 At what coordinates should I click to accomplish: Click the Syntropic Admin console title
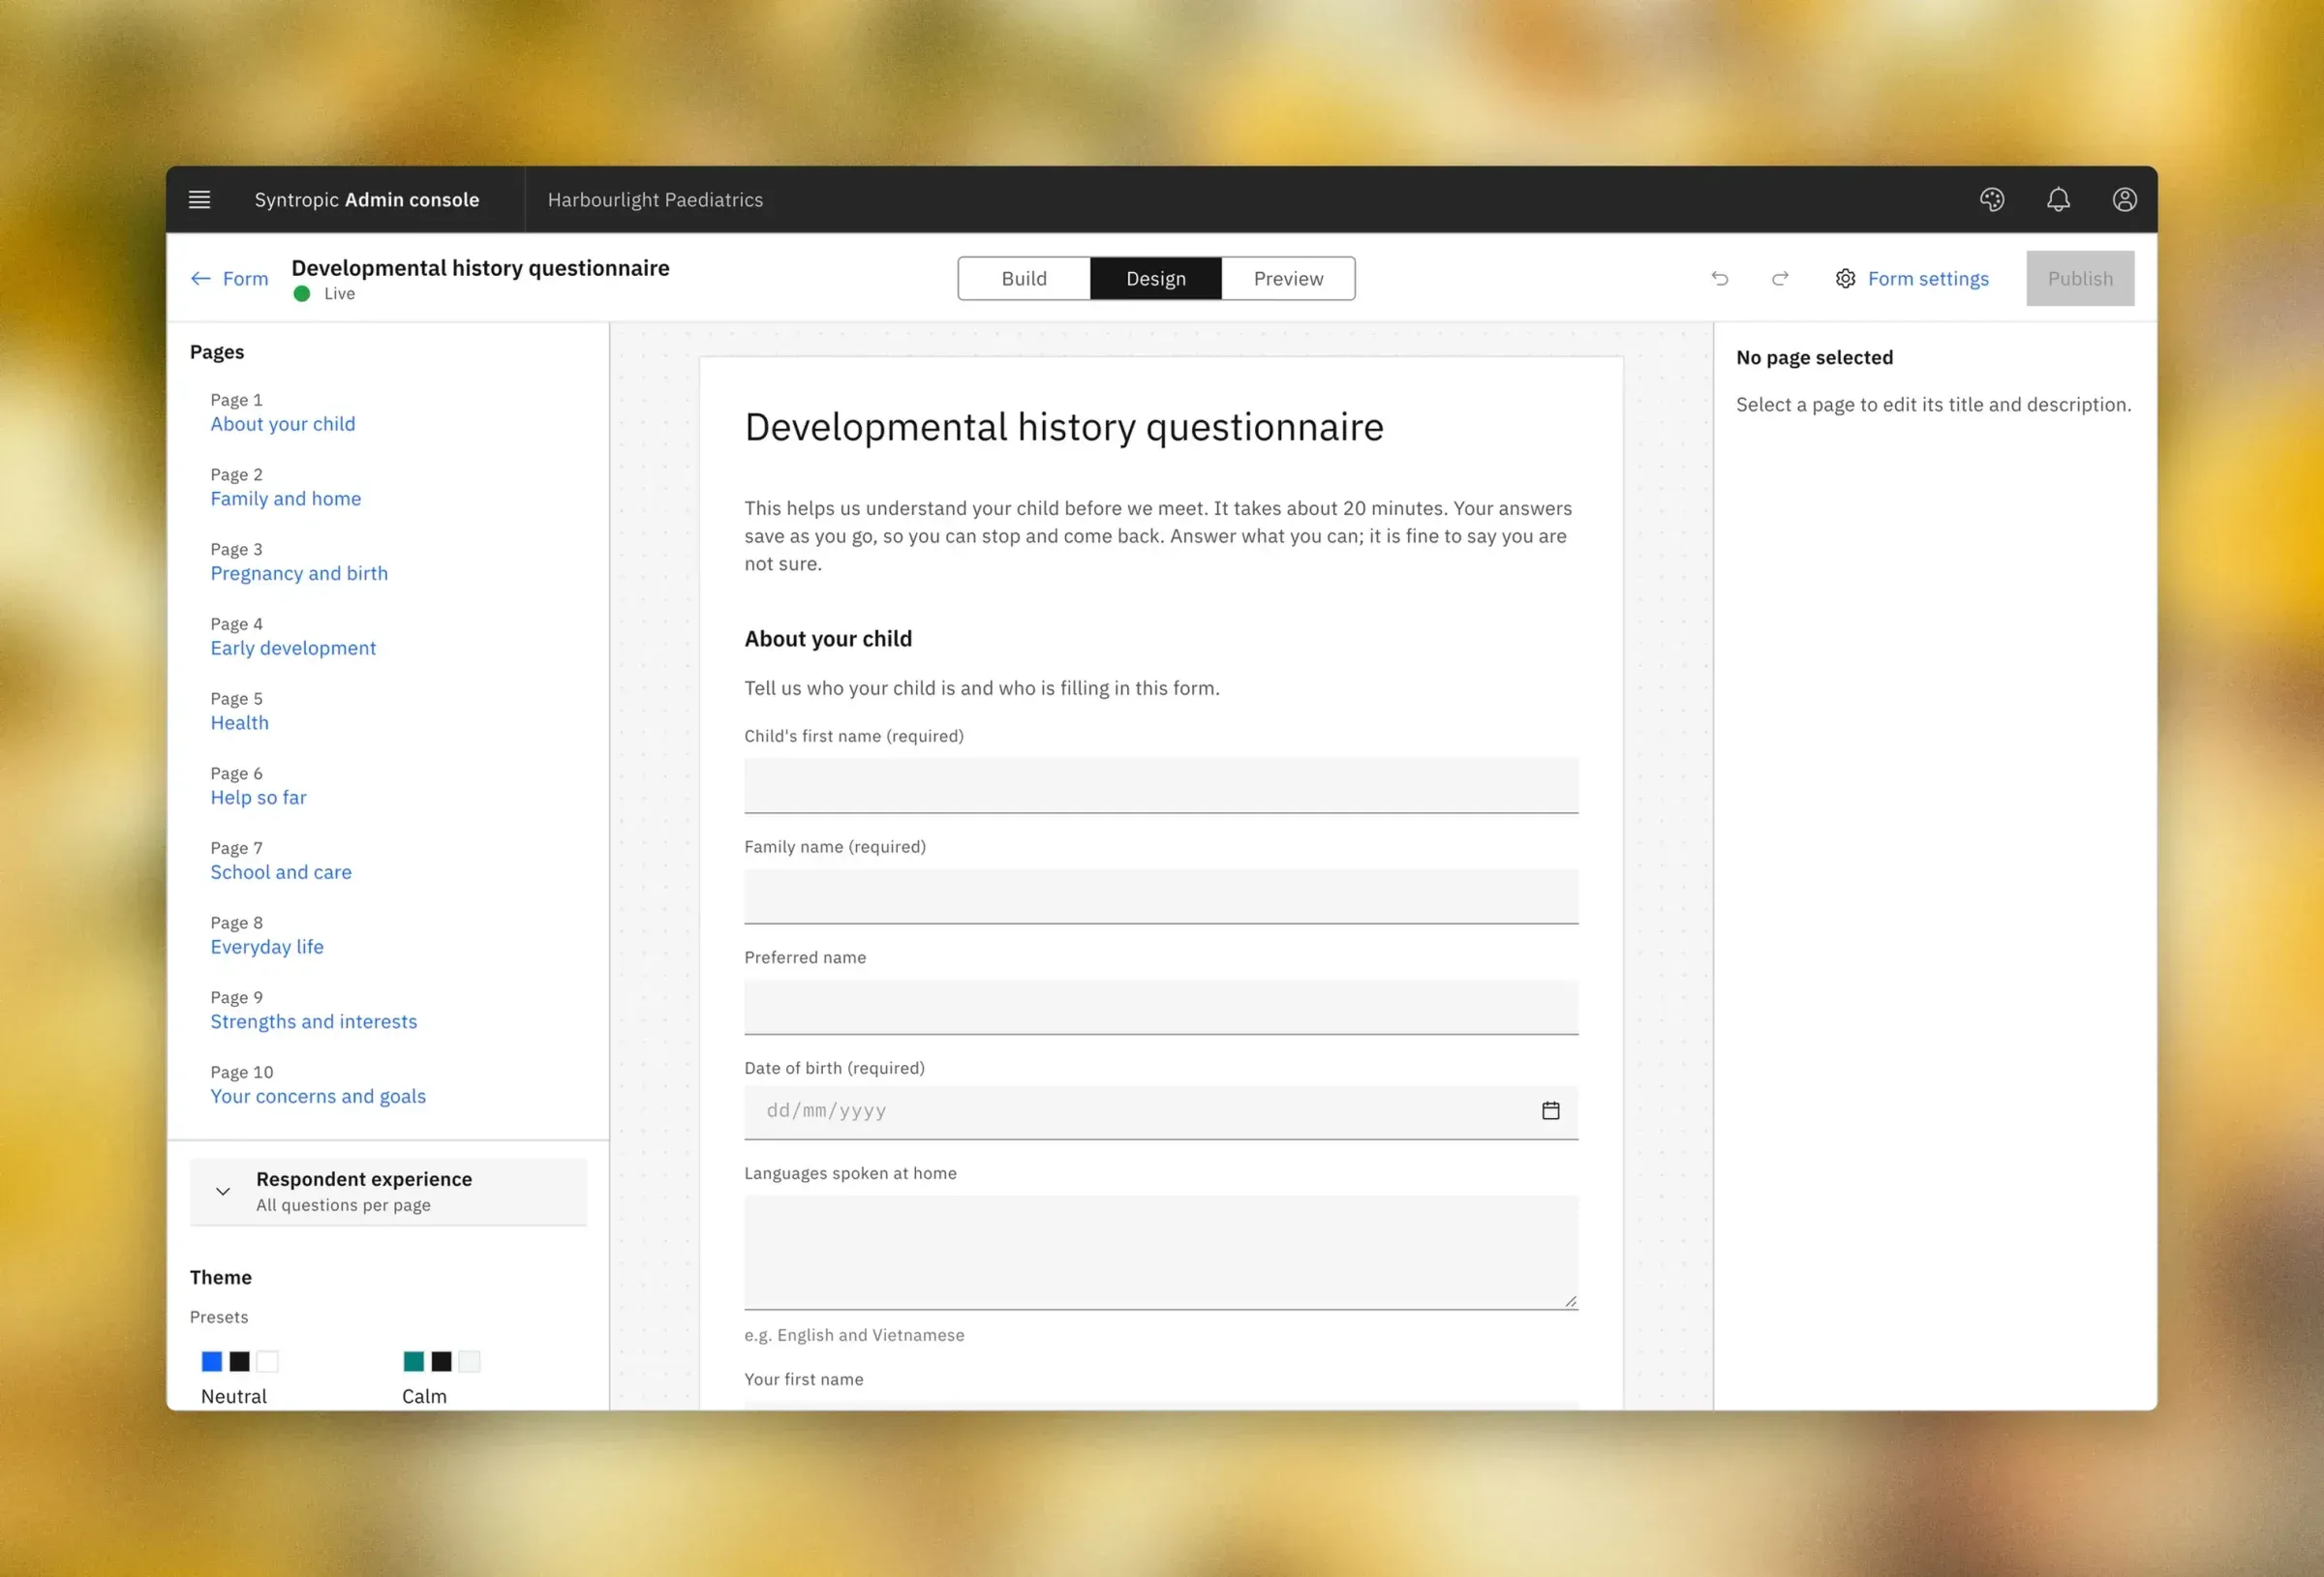(x=367, y=199)
